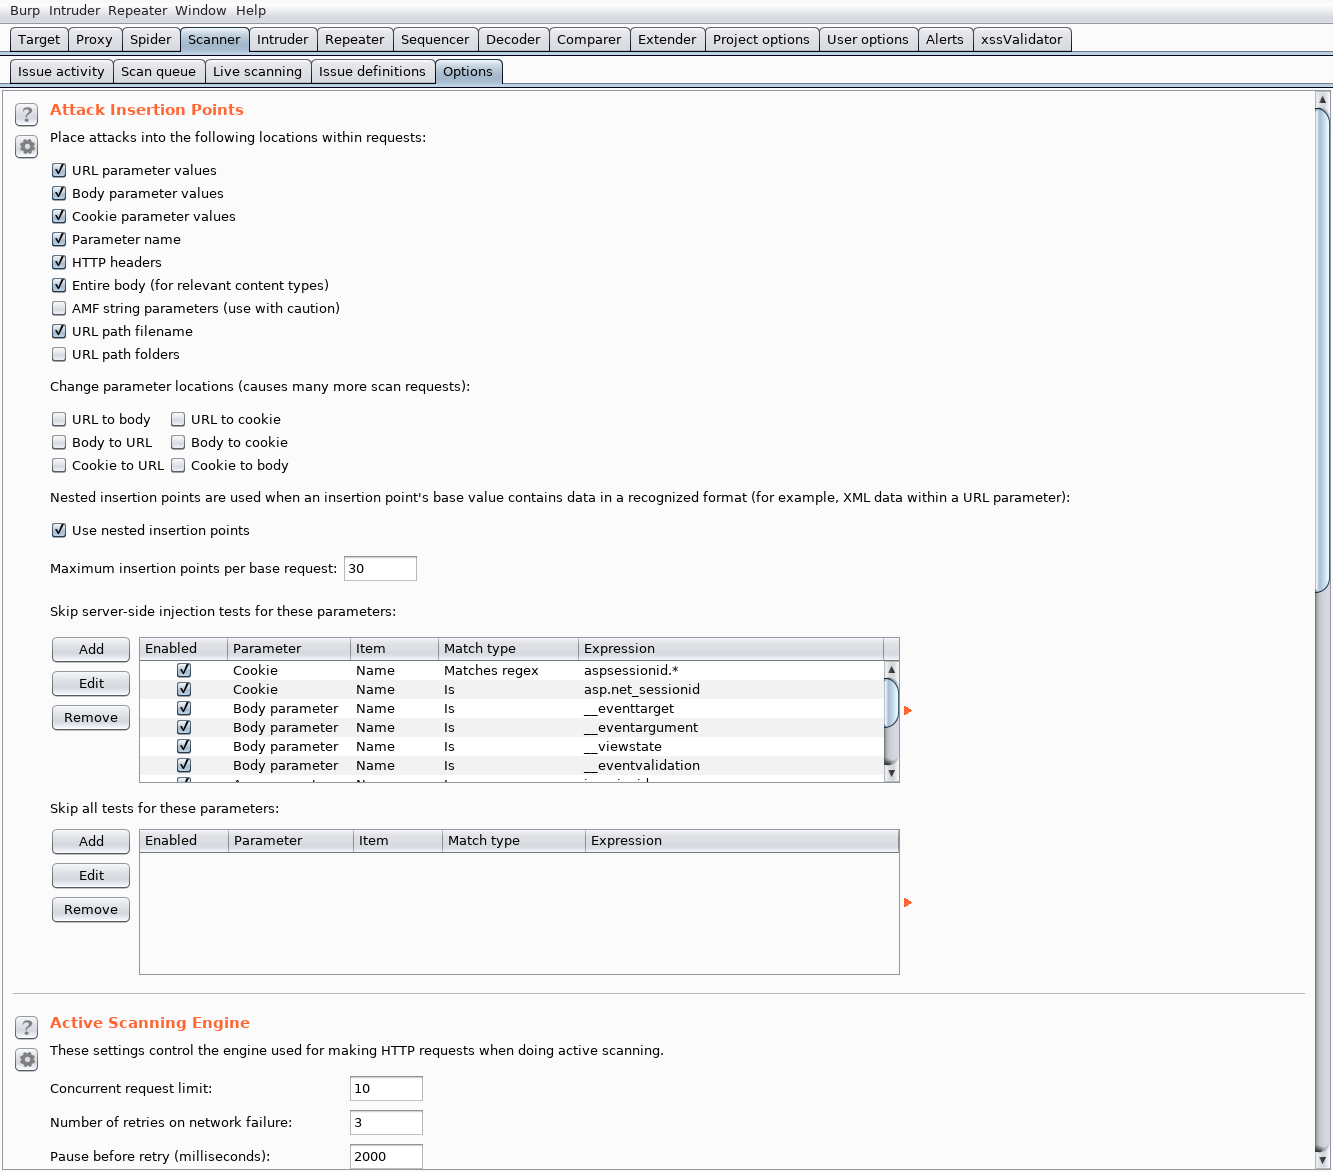This screenshot has height=1175, width=1333.
Task: Add a skip all tests parameter
Action: pos(91,842)
